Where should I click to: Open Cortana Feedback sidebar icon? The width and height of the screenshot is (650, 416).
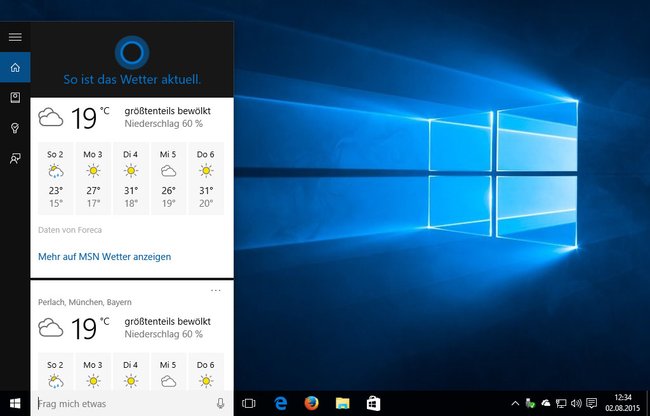pyautogui.click(x=15, y=158)
